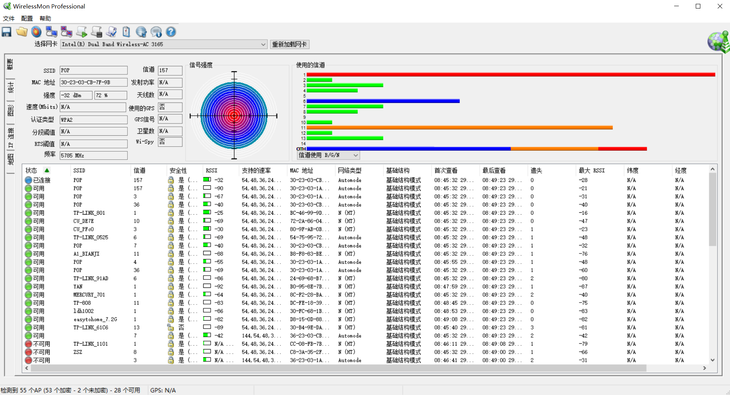The width and height of the screenshot is (730, 395).
Task: Click the globe info bubble toolbar icon
Action: (x=156, y=32)
